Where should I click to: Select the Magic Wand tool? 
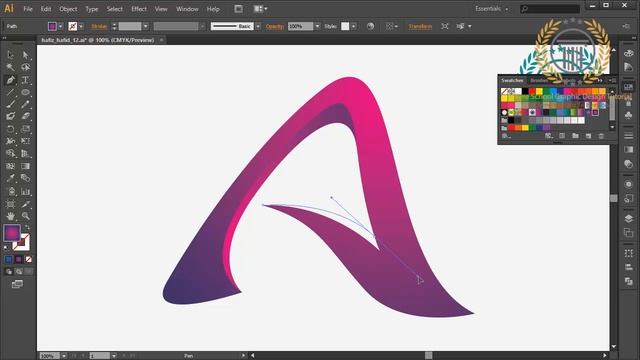click(11, 67)
